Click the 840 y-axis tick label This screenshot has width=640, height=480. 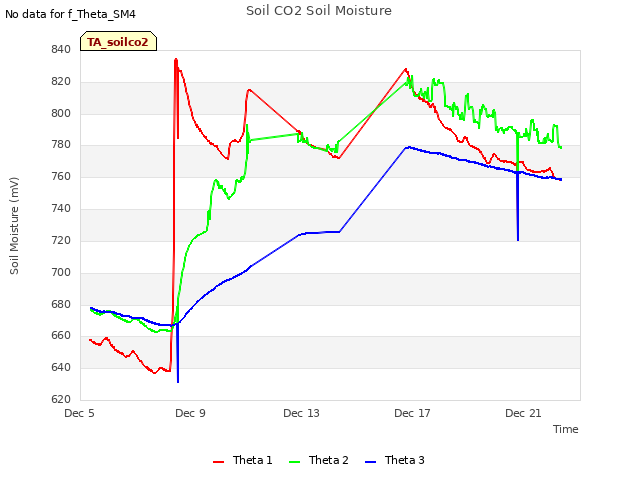pos(61,50)
